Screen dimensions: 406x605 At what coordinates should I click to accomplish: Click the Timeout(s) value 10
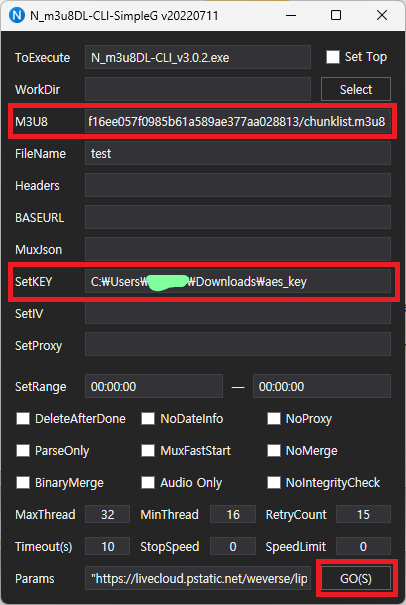point(107,546)
